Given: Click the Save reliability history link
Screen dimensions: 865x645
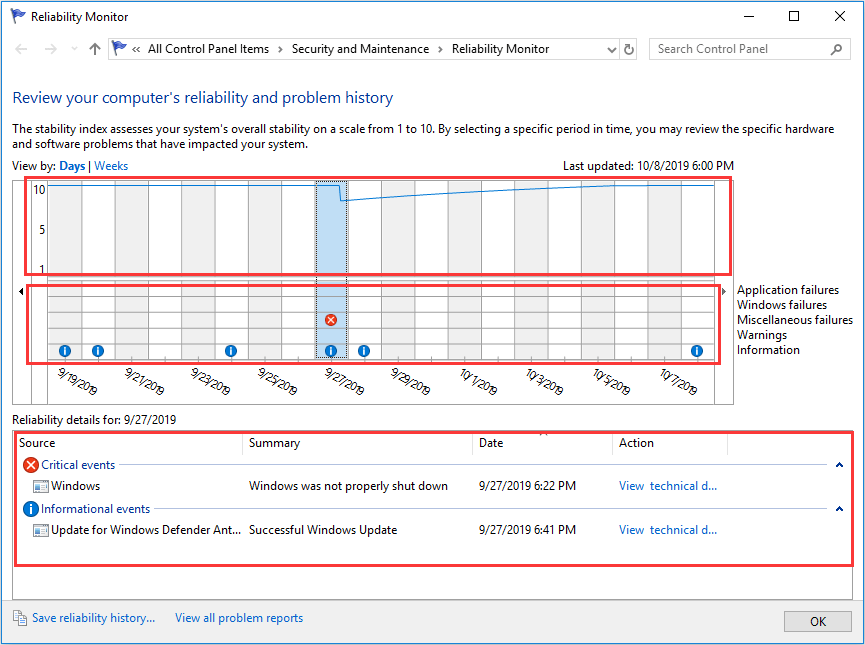Looking at the screenshot, I should pos(93,618).
